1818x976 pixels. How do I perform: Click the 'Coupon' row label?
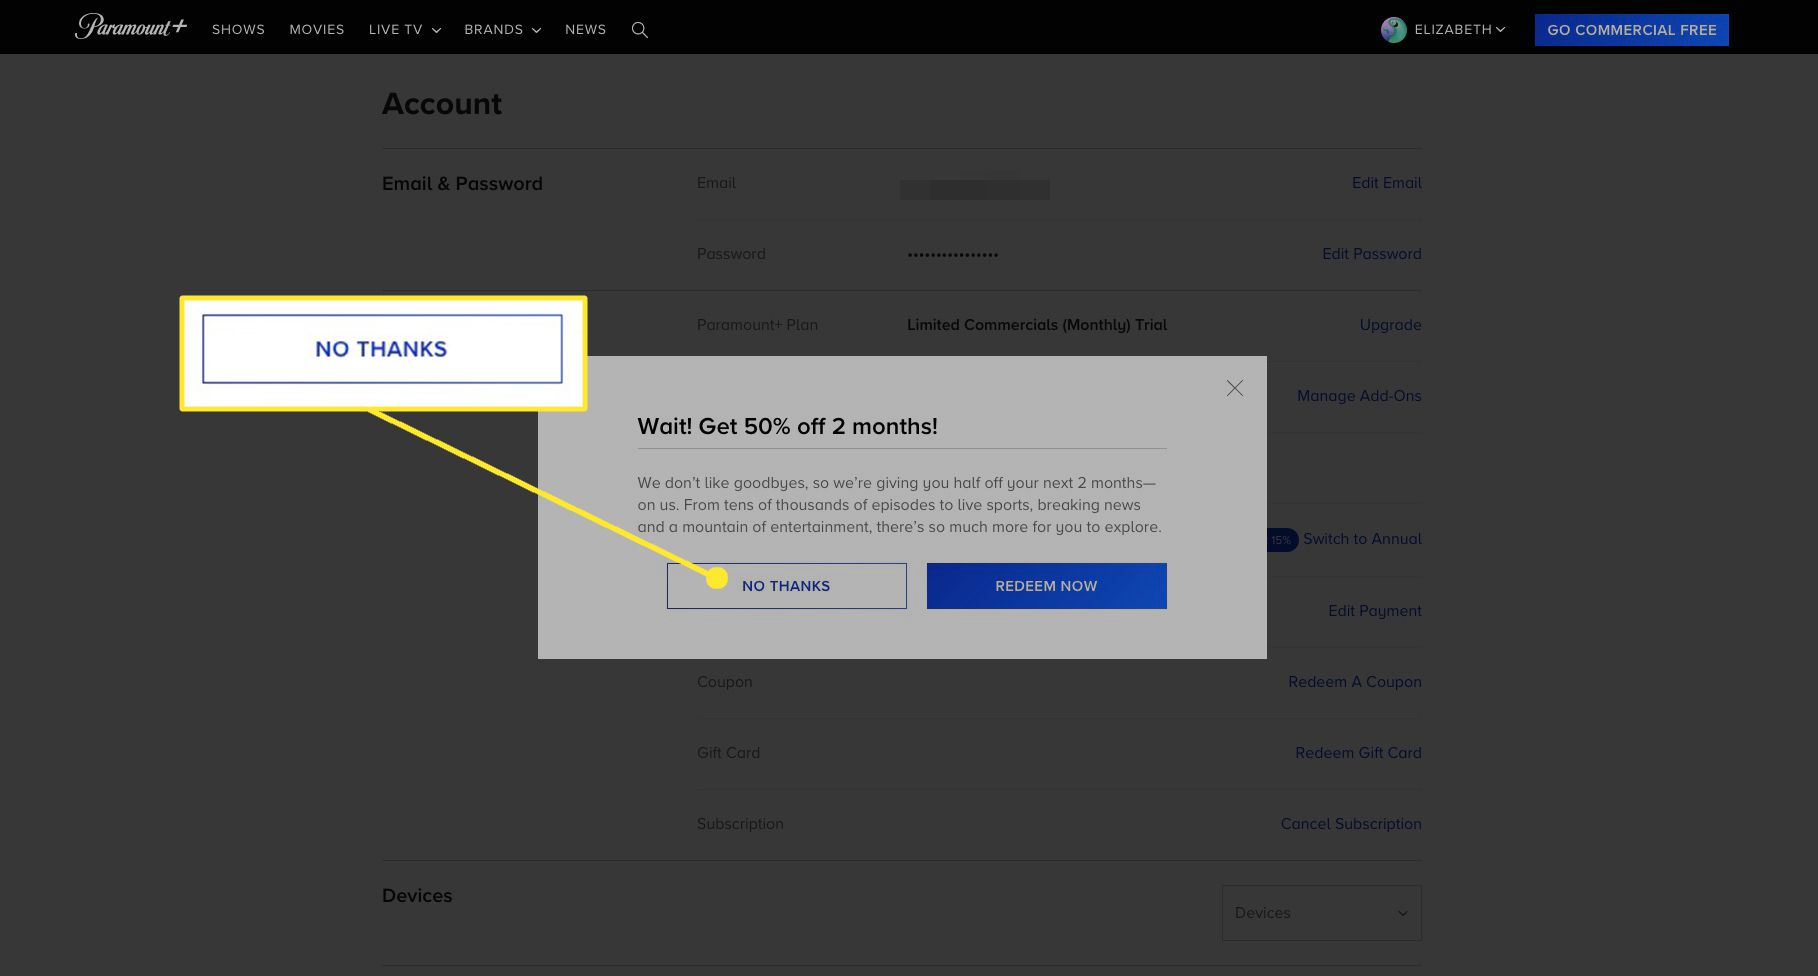(724, 682)
